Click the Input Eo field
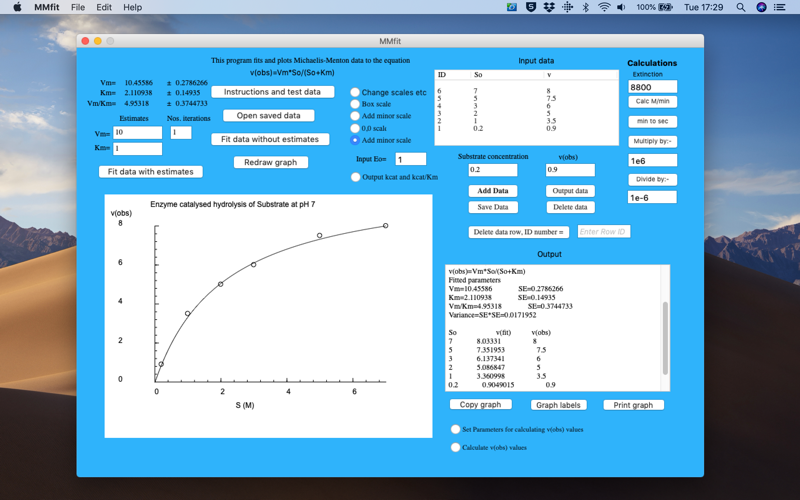This screenshot has width=800, height=500. pyautogui.click(x=411, y=159)
